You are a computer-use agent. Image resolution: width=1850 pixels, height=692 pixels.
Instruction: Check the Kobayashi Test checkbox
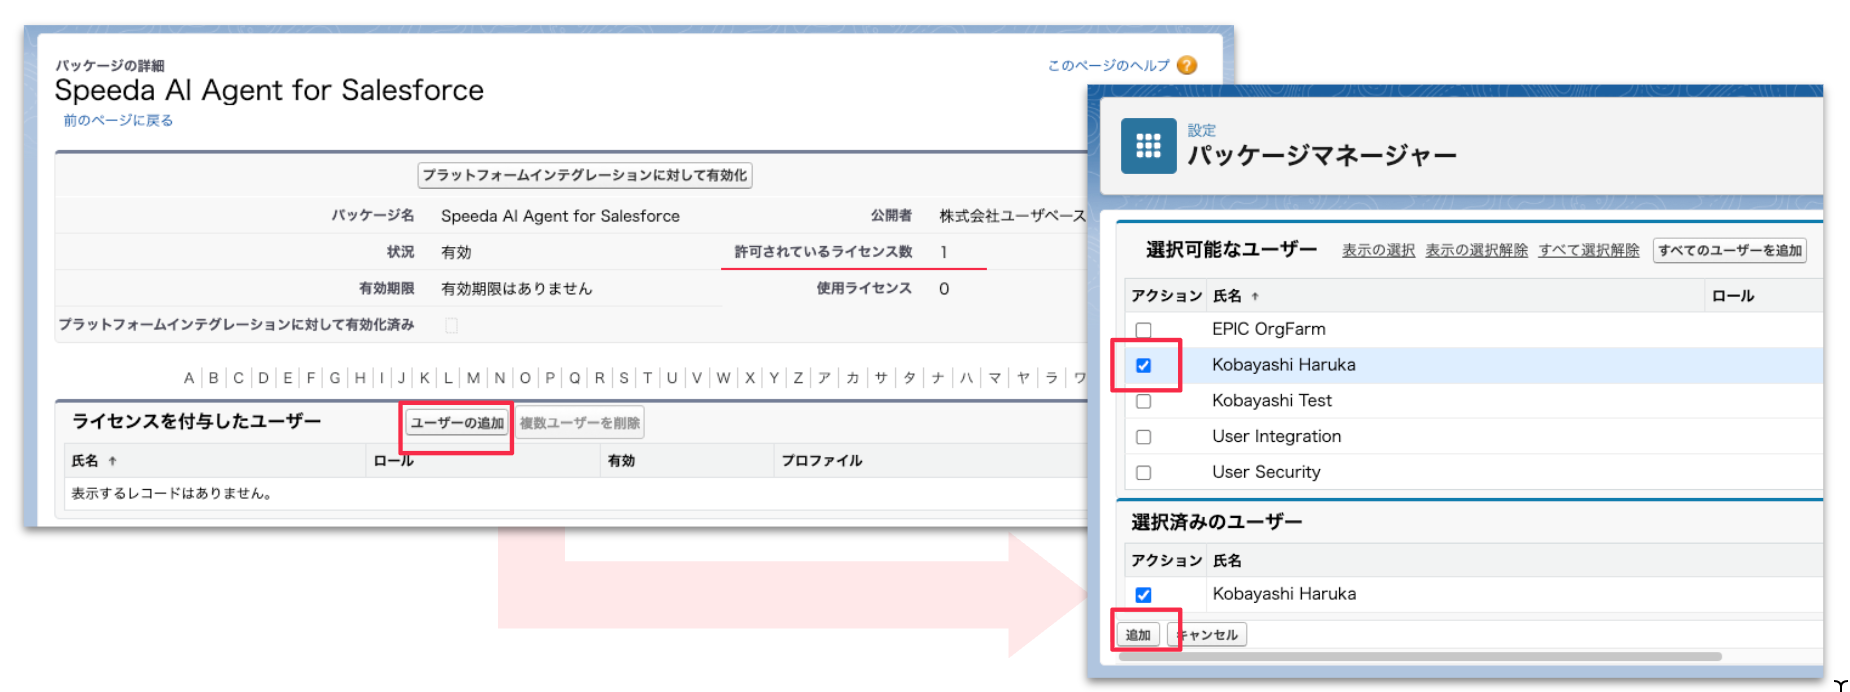pyautogui.click(x=1143, y=402)
